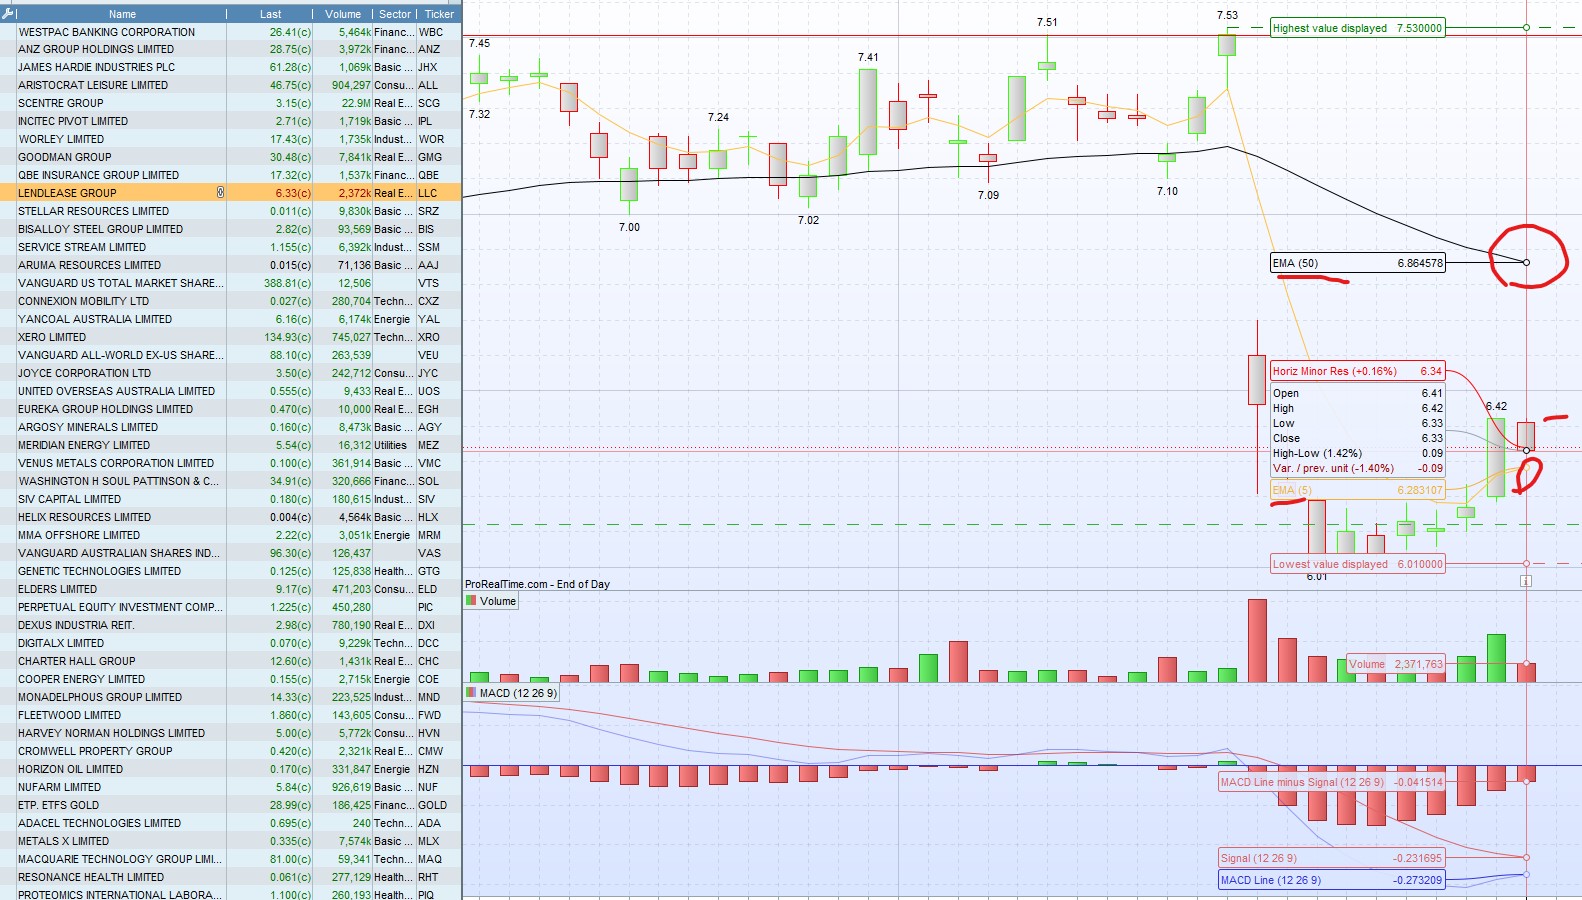Select COOPER ENERGY LIMITED row

click(230, 679)
